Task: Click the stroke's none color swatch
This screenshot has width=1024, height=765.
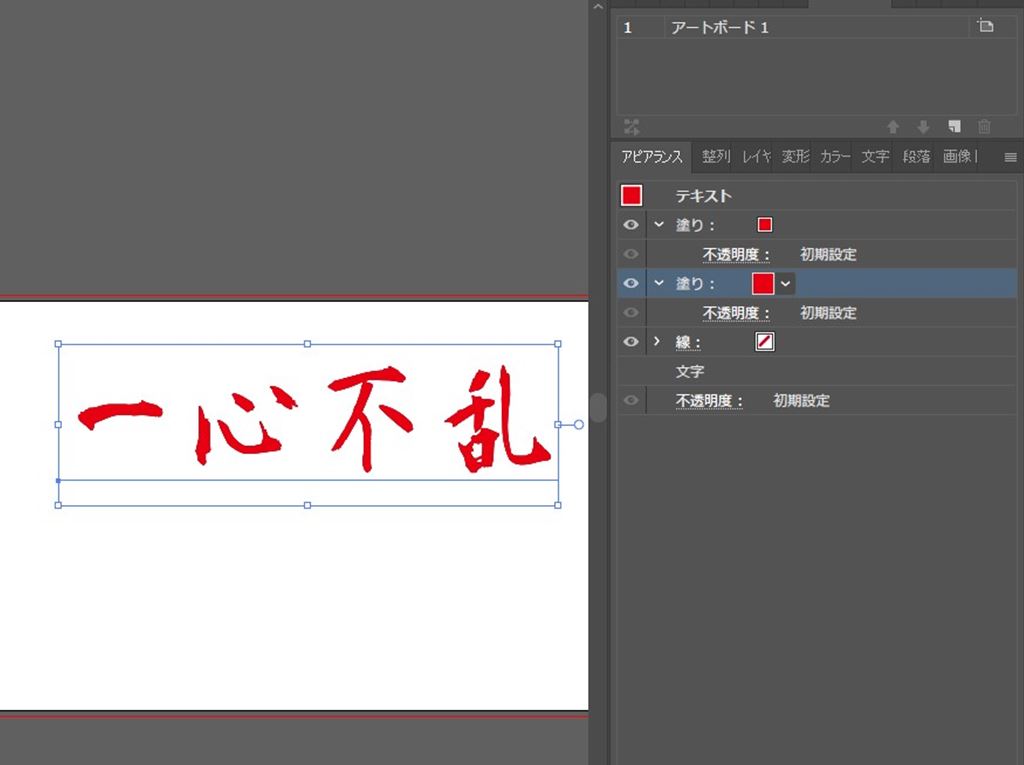Action: [x=764, y=342]
